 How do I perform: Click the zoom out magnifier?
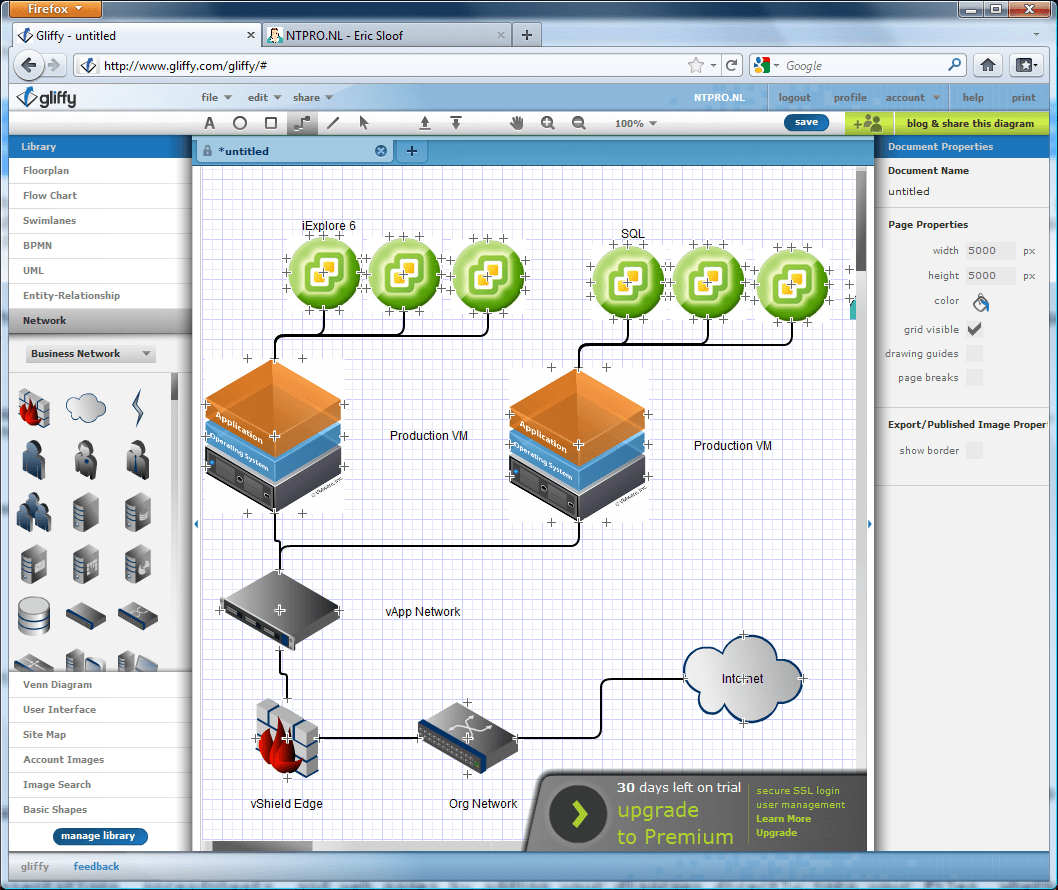click(x=578, y=123)
